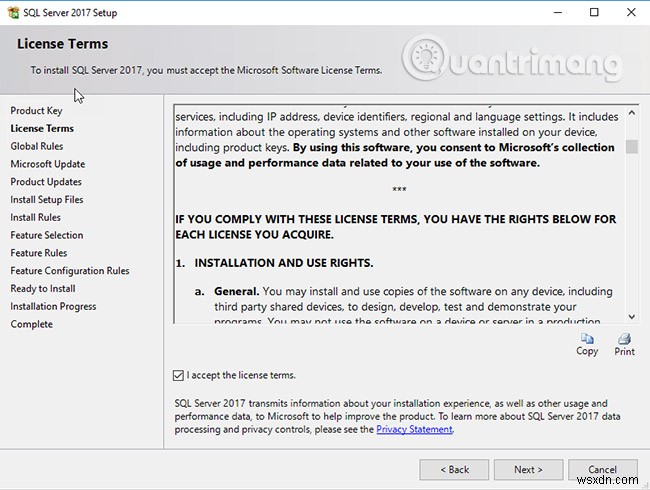Open the Privacy Statement link

pos(414,429)
